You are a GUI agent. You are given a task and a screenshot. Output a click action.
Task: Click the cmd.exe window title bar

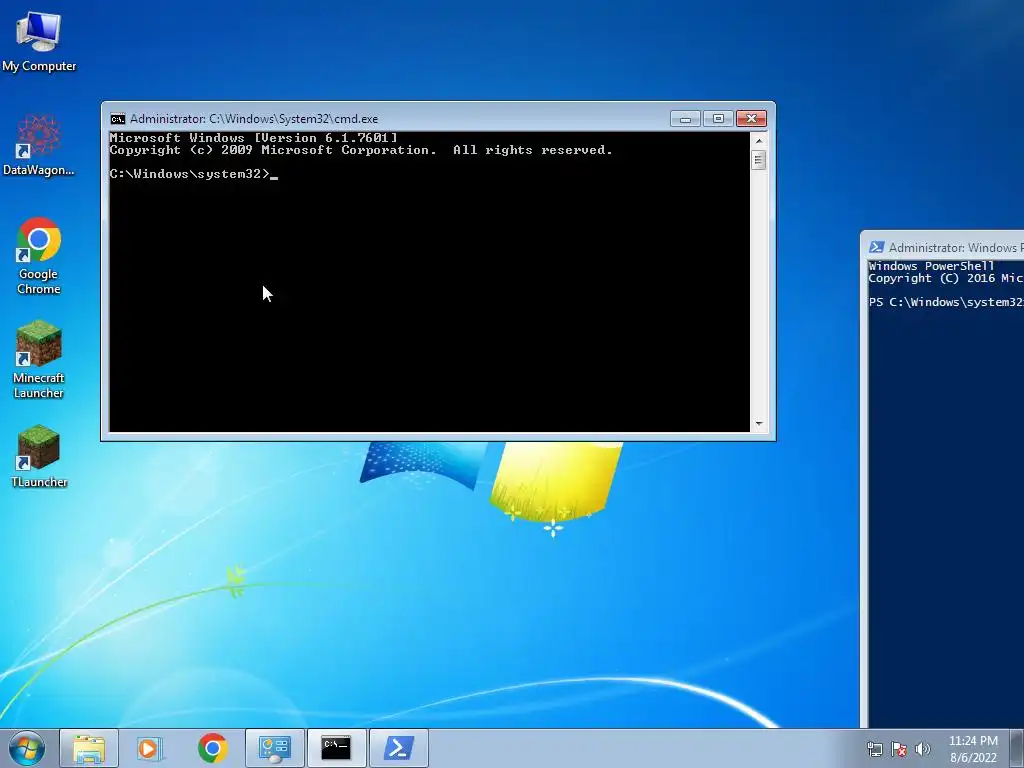click(x=392, y=119)
